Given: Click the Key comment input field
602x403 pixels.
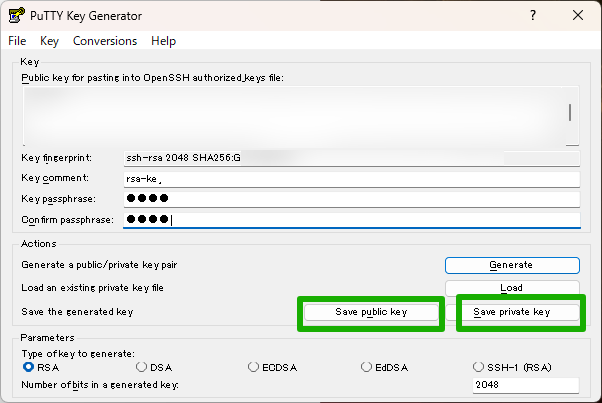Looking at the screenshot, I should coord(350,179).
